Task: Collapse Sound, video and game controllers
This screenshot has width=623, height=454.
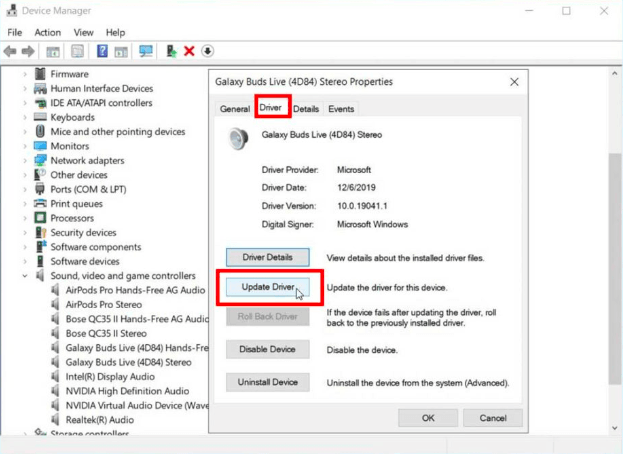Action: click(25, 276)
